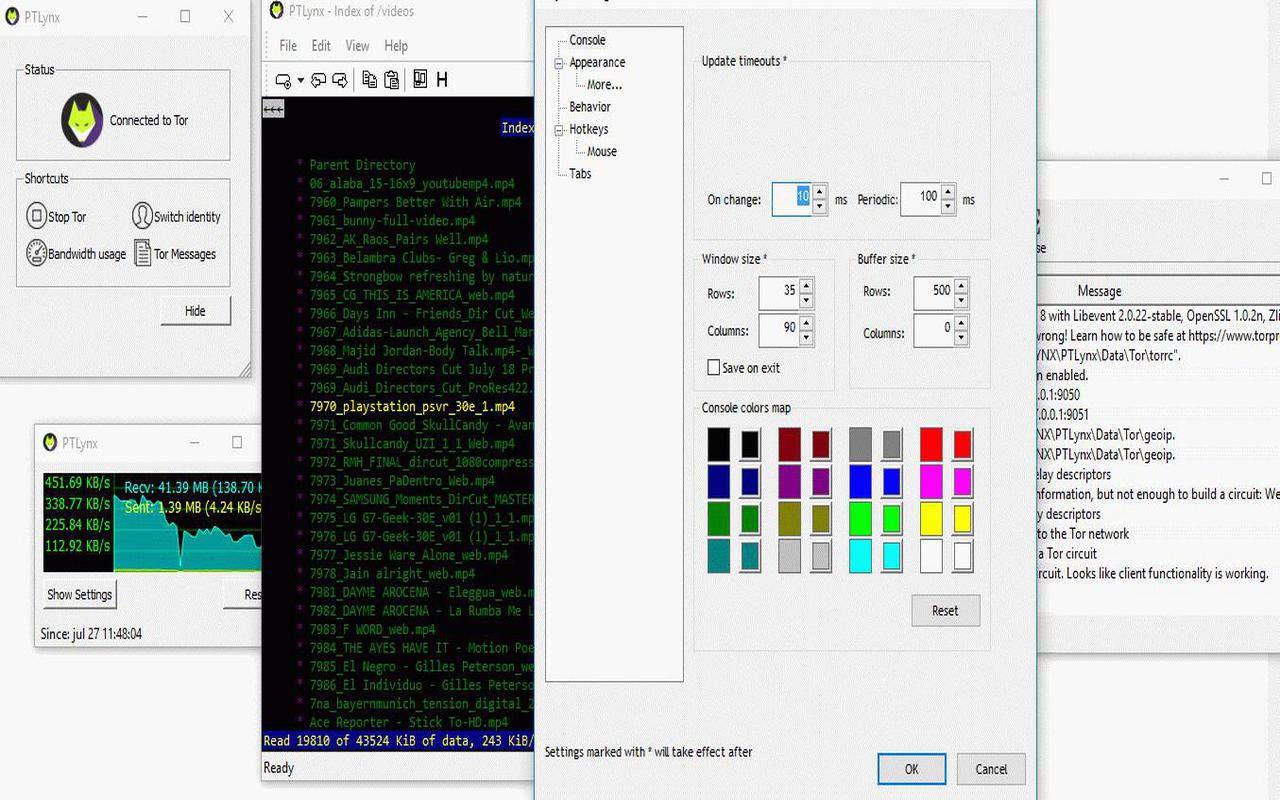Click the forward arrow toolbar icon
This screenshot has width=1280, height=800.
click(x=340, y=80)
